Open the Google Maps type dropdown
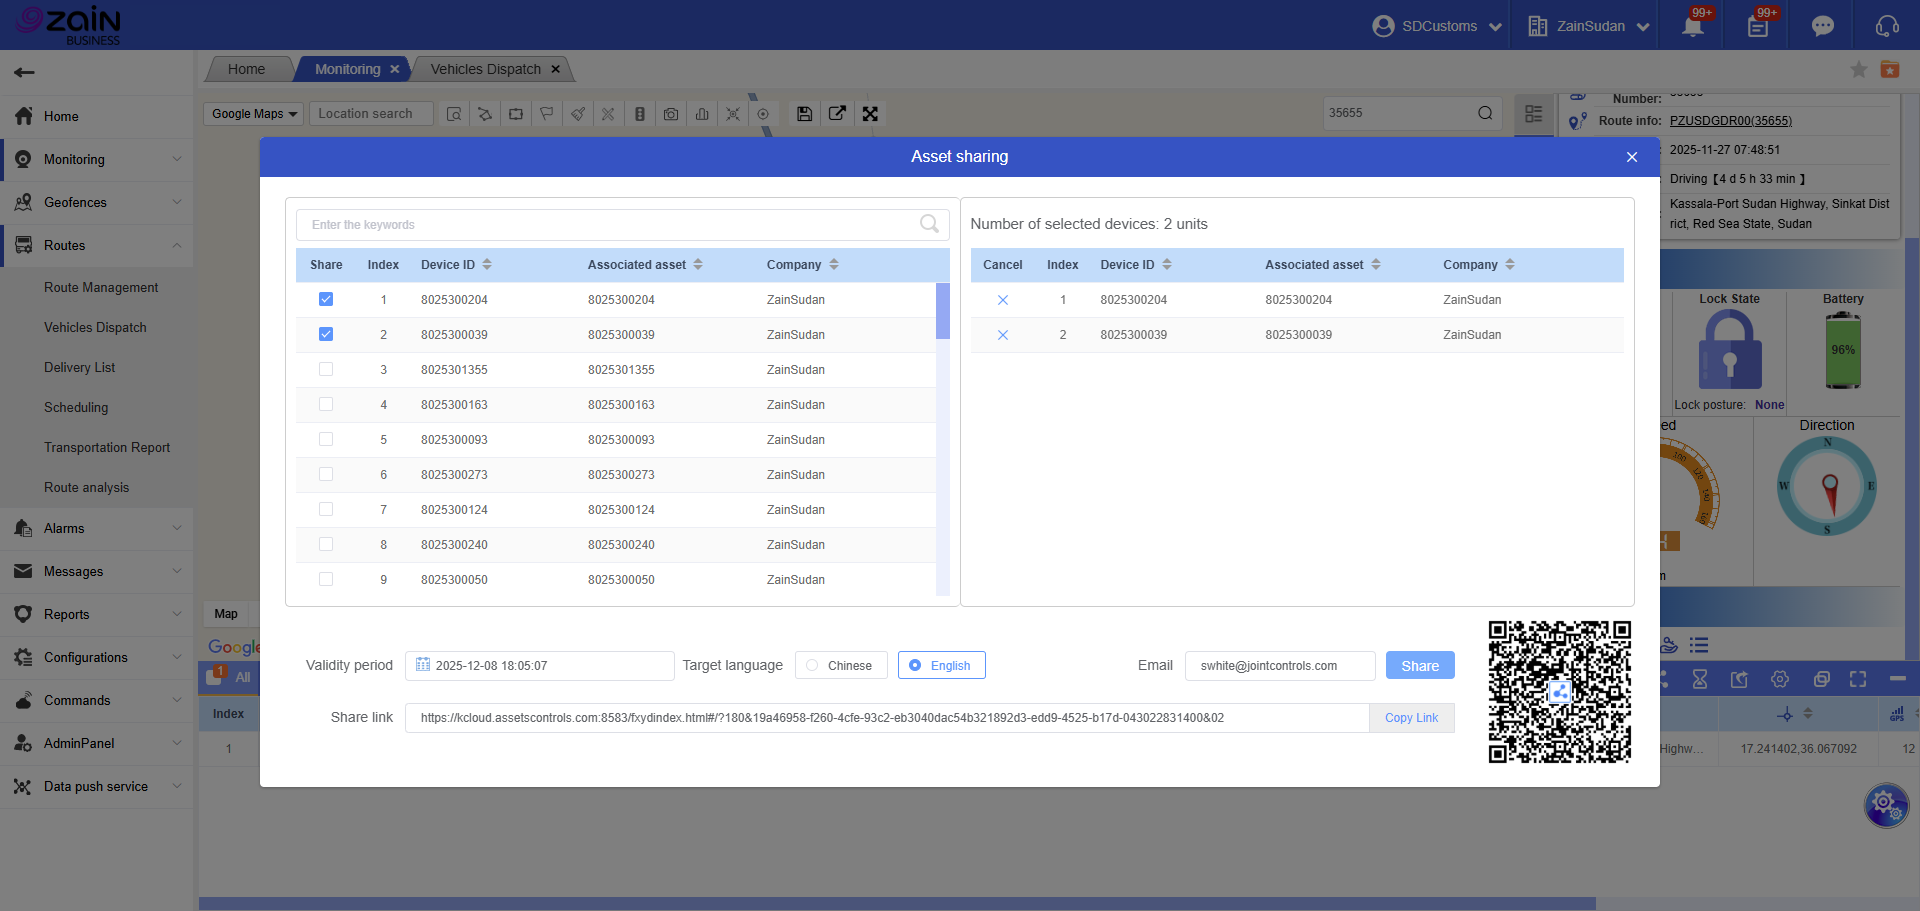Image resolution: width=1920 pixels, height=911 pixels. (x=254, y=114)
